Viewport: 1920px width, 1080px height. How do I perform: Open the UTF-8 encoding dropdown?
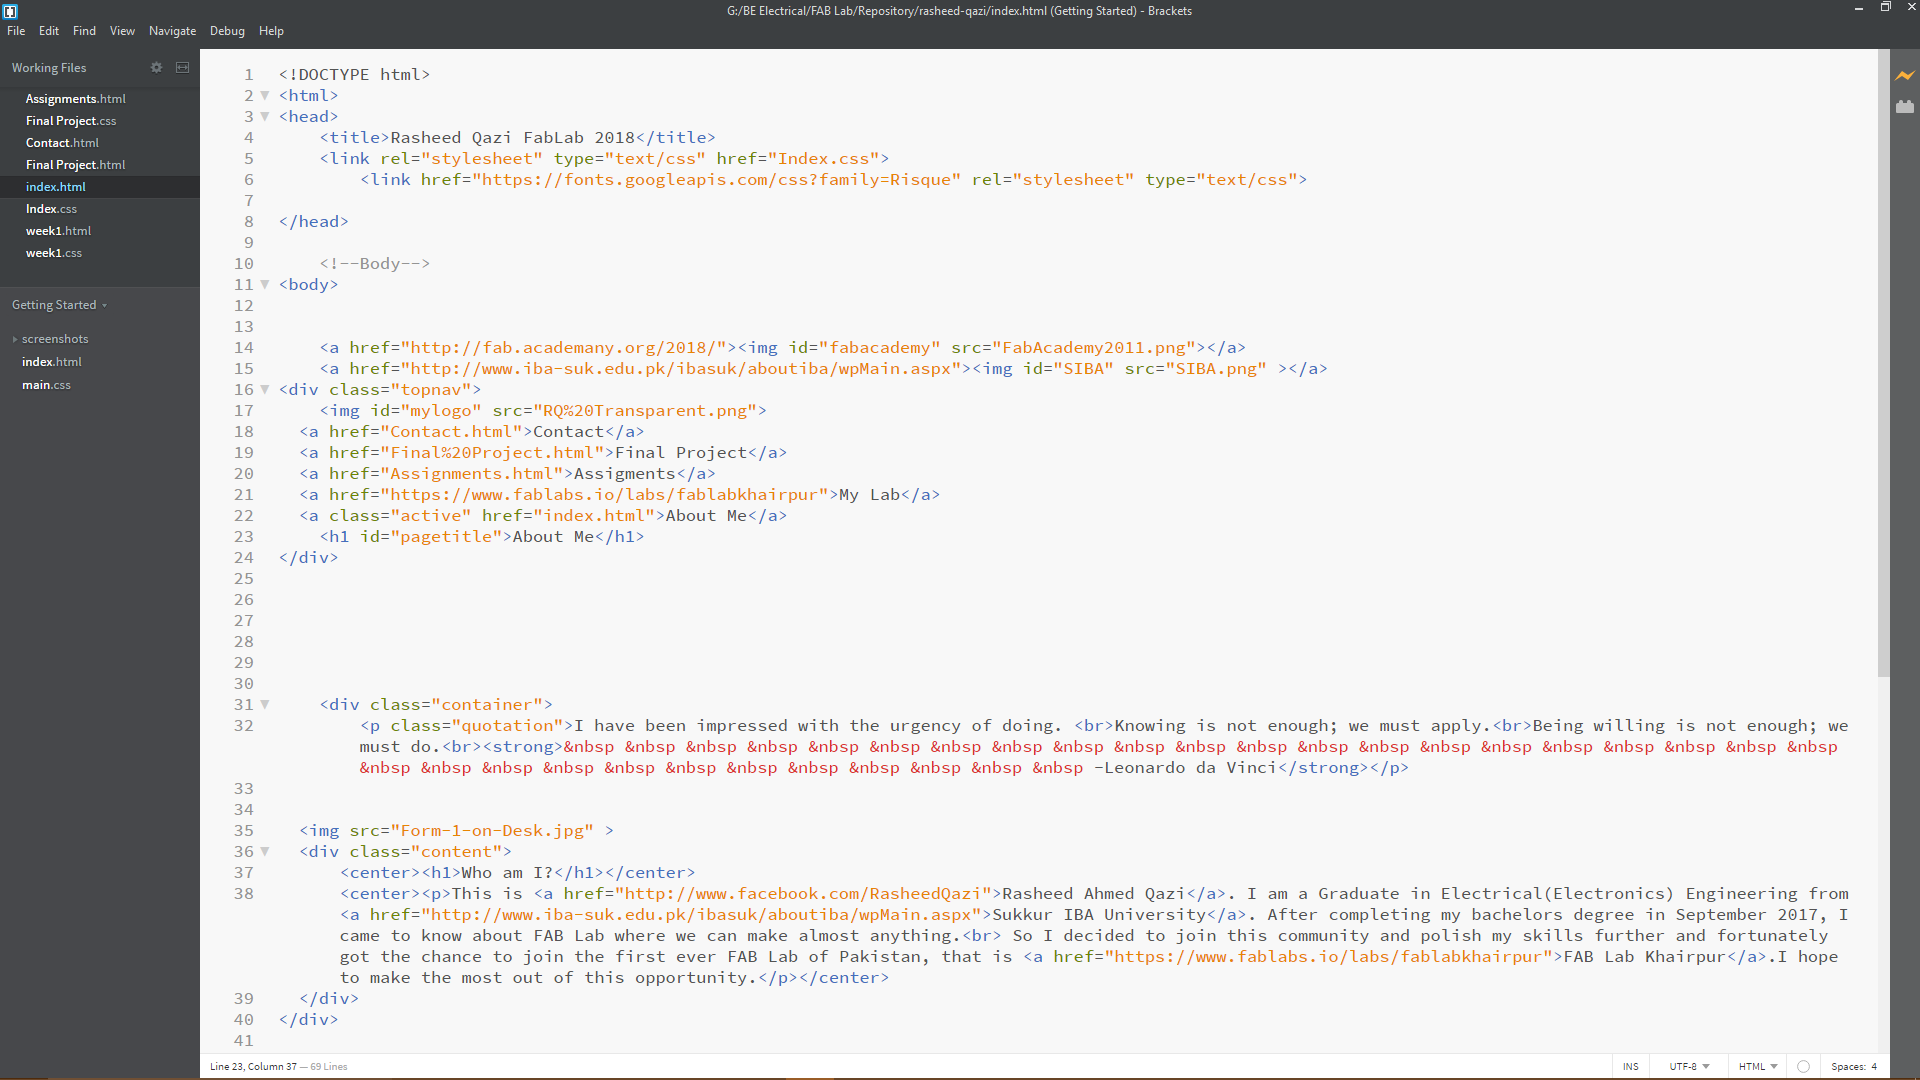tap(1688, 1066)
